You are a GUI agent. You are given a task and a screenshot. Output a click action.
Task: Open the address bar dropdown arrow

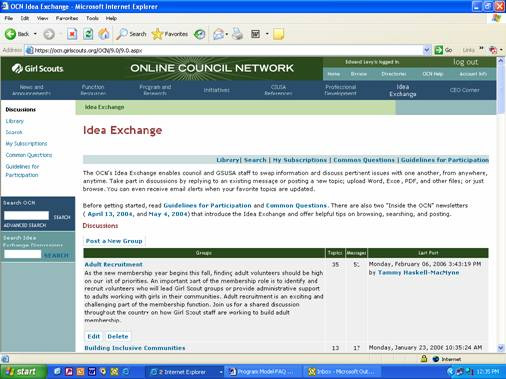coord(427,50)
